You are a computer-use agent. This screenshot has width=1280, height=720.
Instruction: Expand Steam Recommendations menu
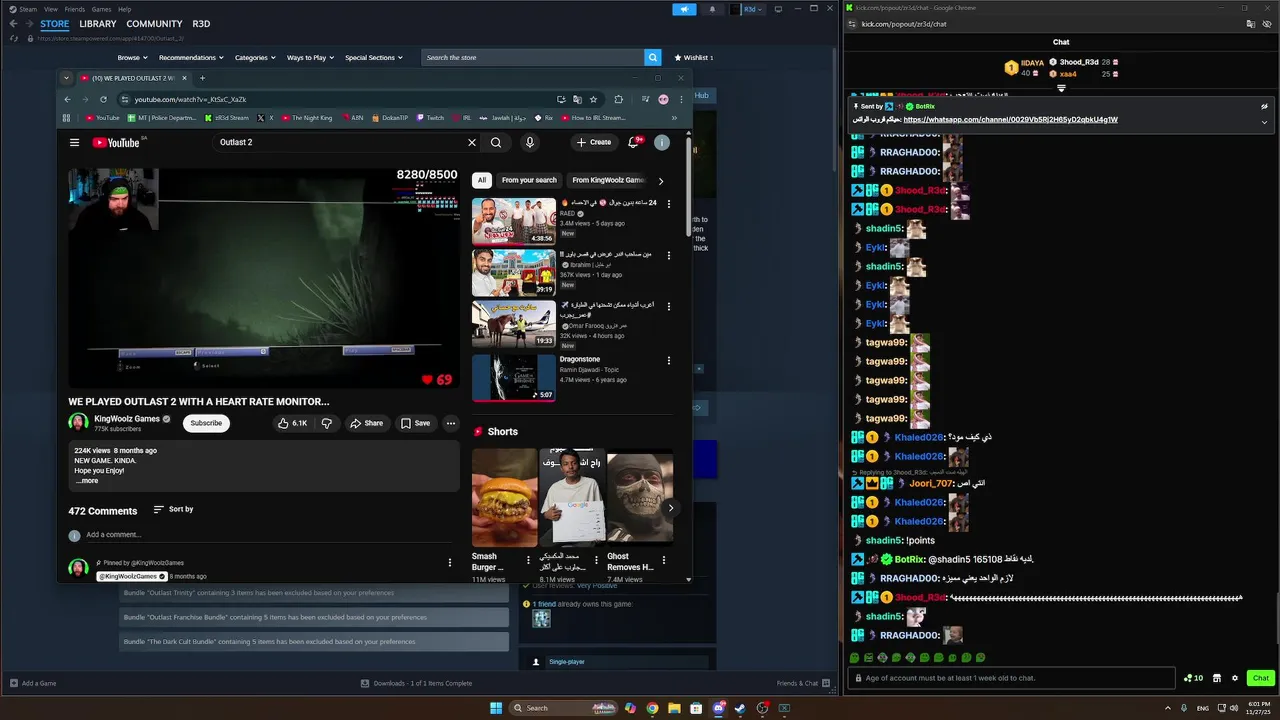pos(191,58)
